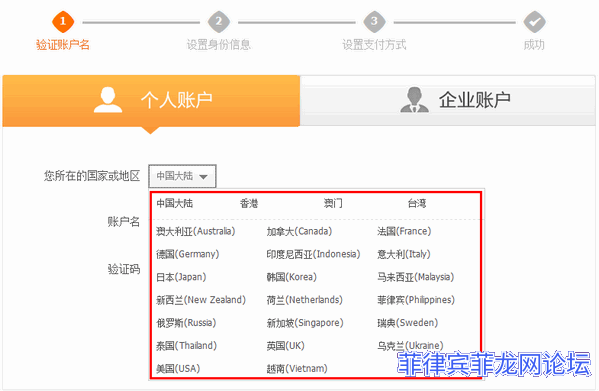The image size is (599, 391).
Task: Click the personal account person icon
Action: coord(108,100)
